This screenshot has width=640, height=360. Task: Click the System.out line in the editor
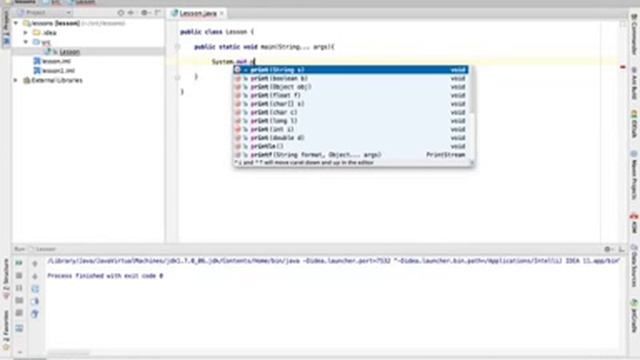tap(233, 62)
